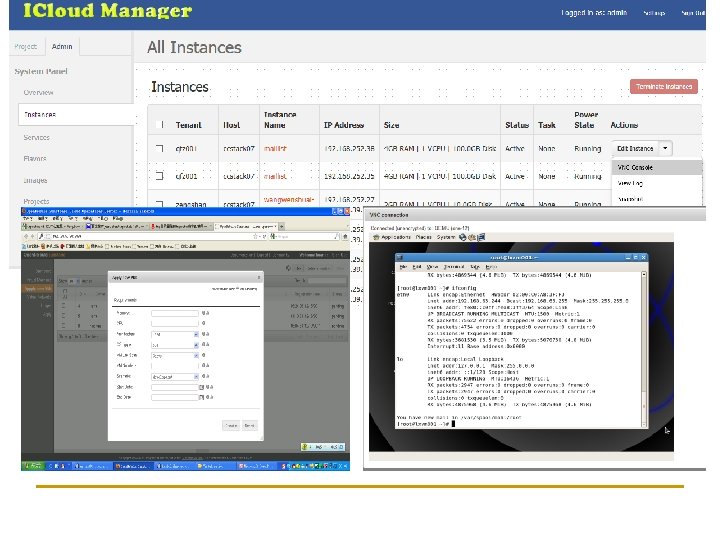The height and width of the screenshot is (540, 720).
Task: Open the dropdown arrow beside Edit Instance
Action: click(x=665, y=148)
